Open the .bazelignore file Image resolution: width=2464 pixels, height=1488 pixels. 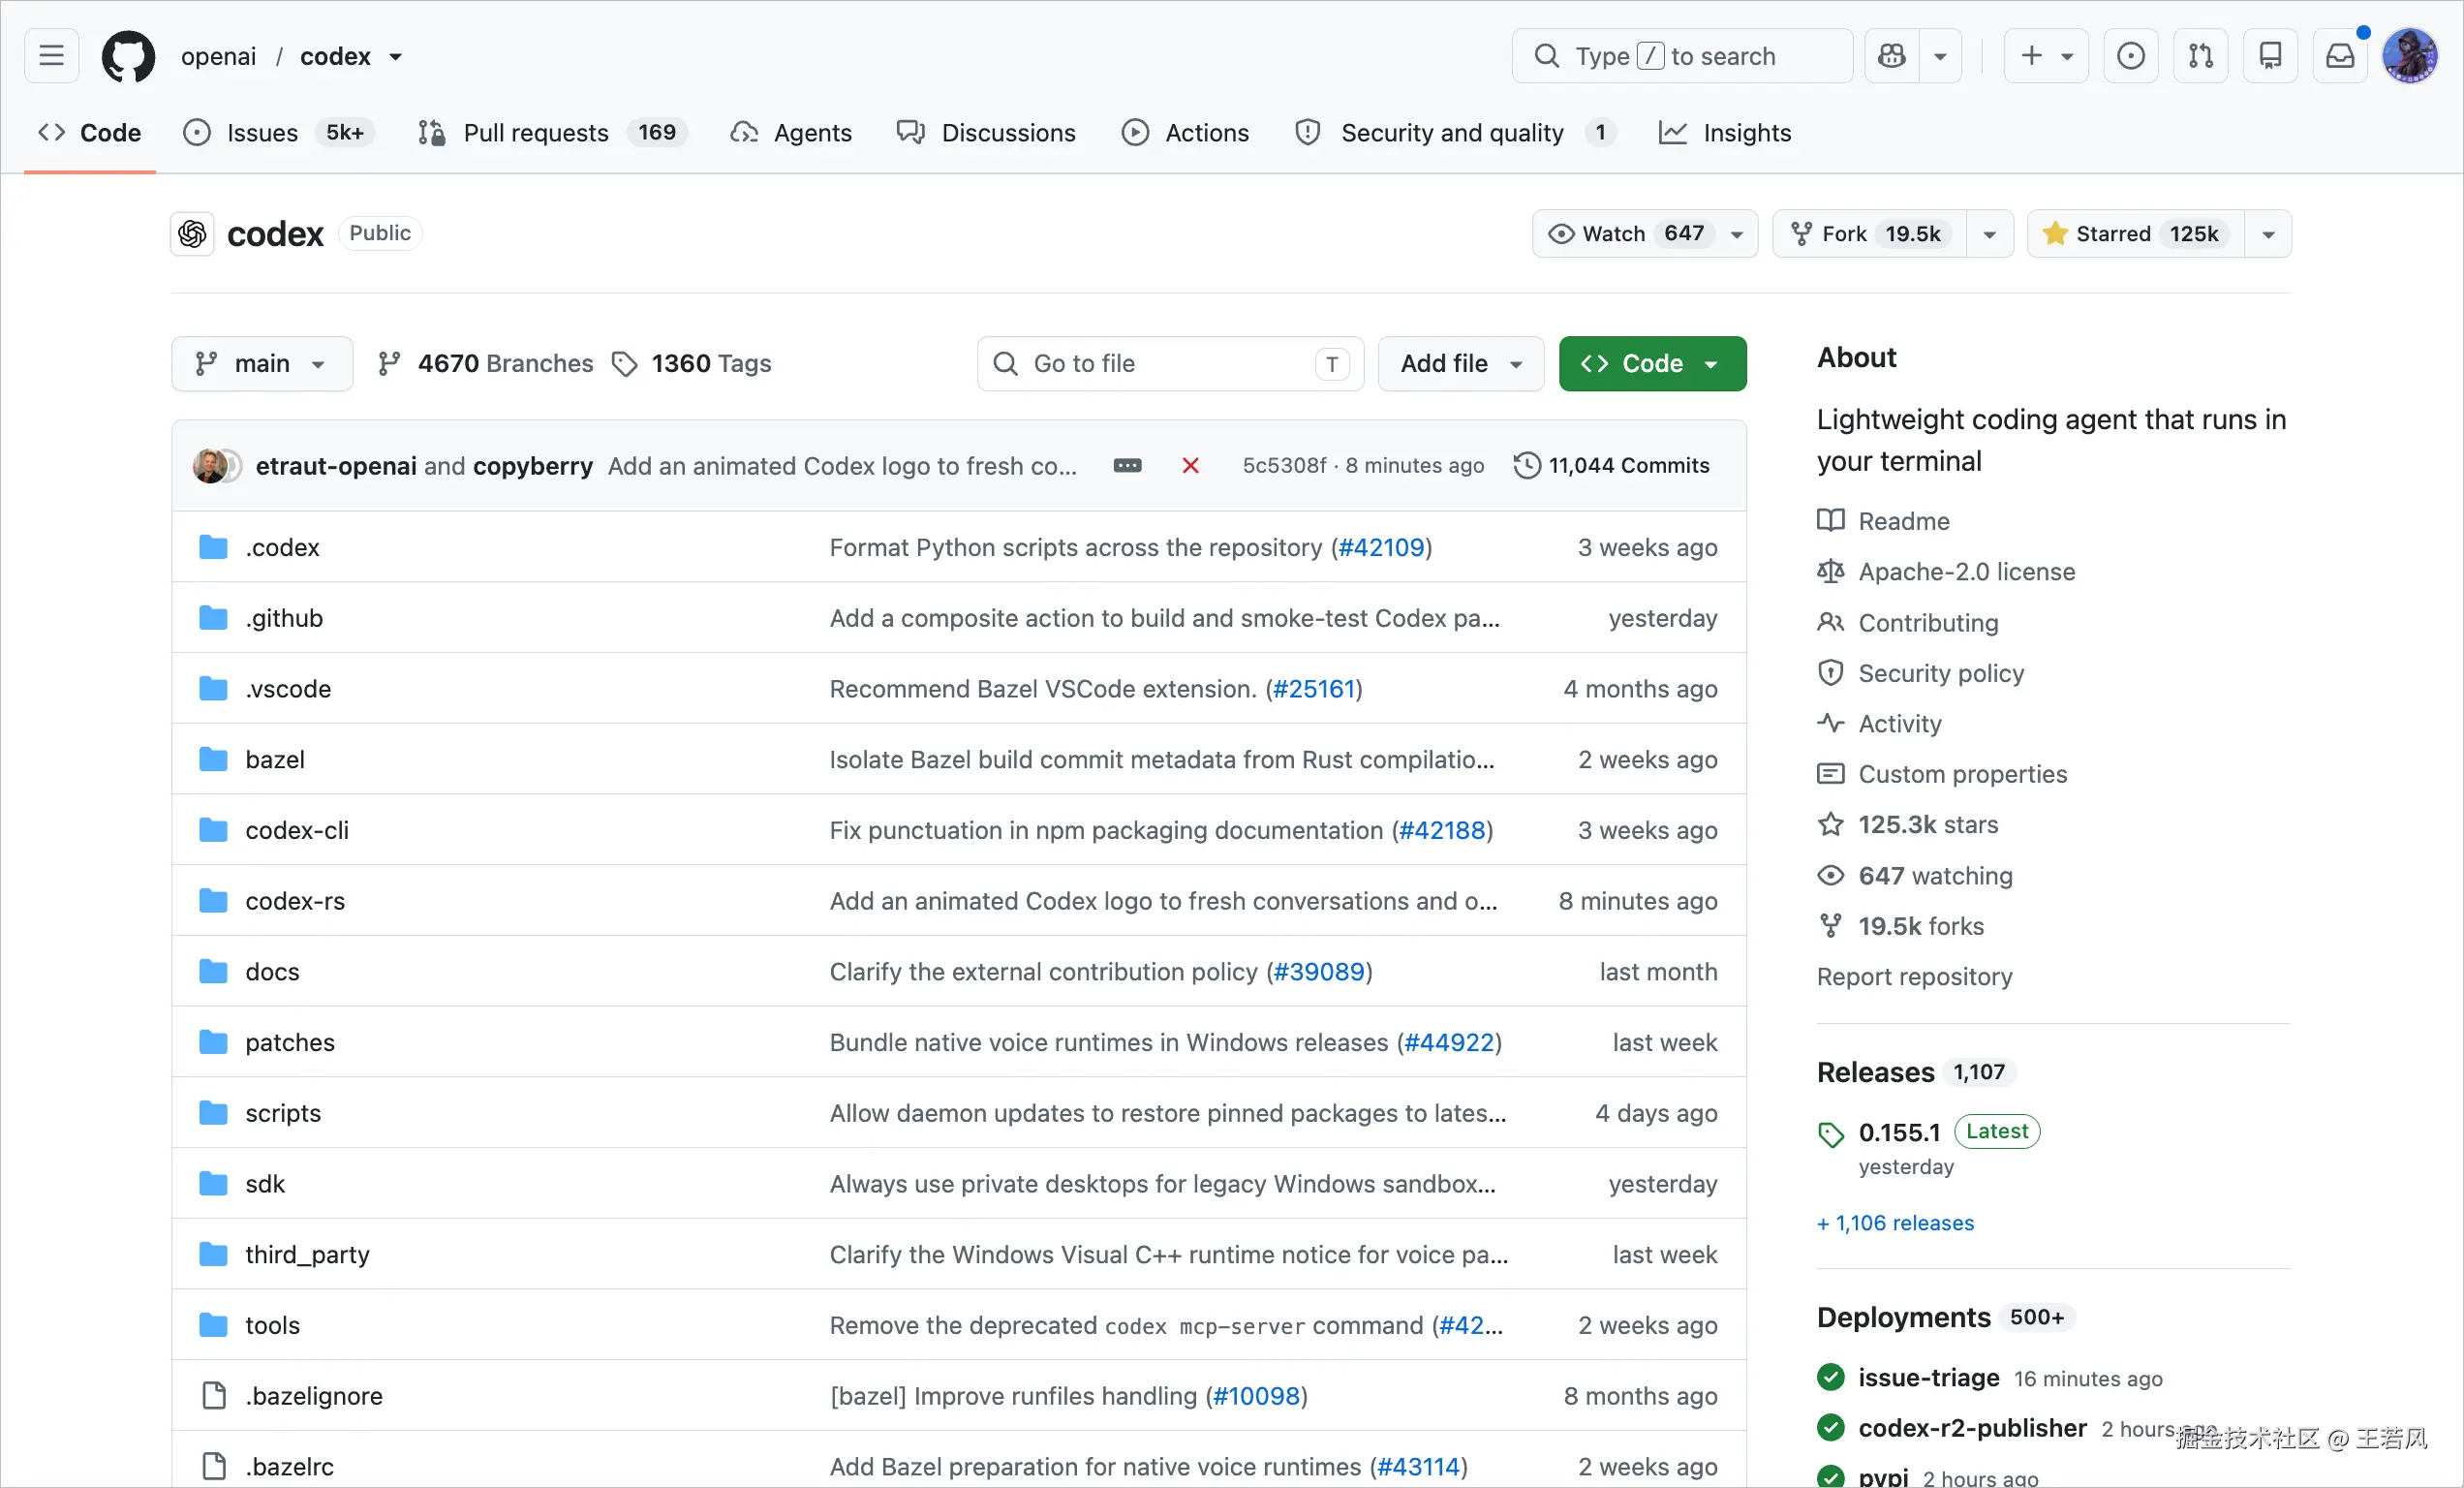click(x=314, y=1396)
